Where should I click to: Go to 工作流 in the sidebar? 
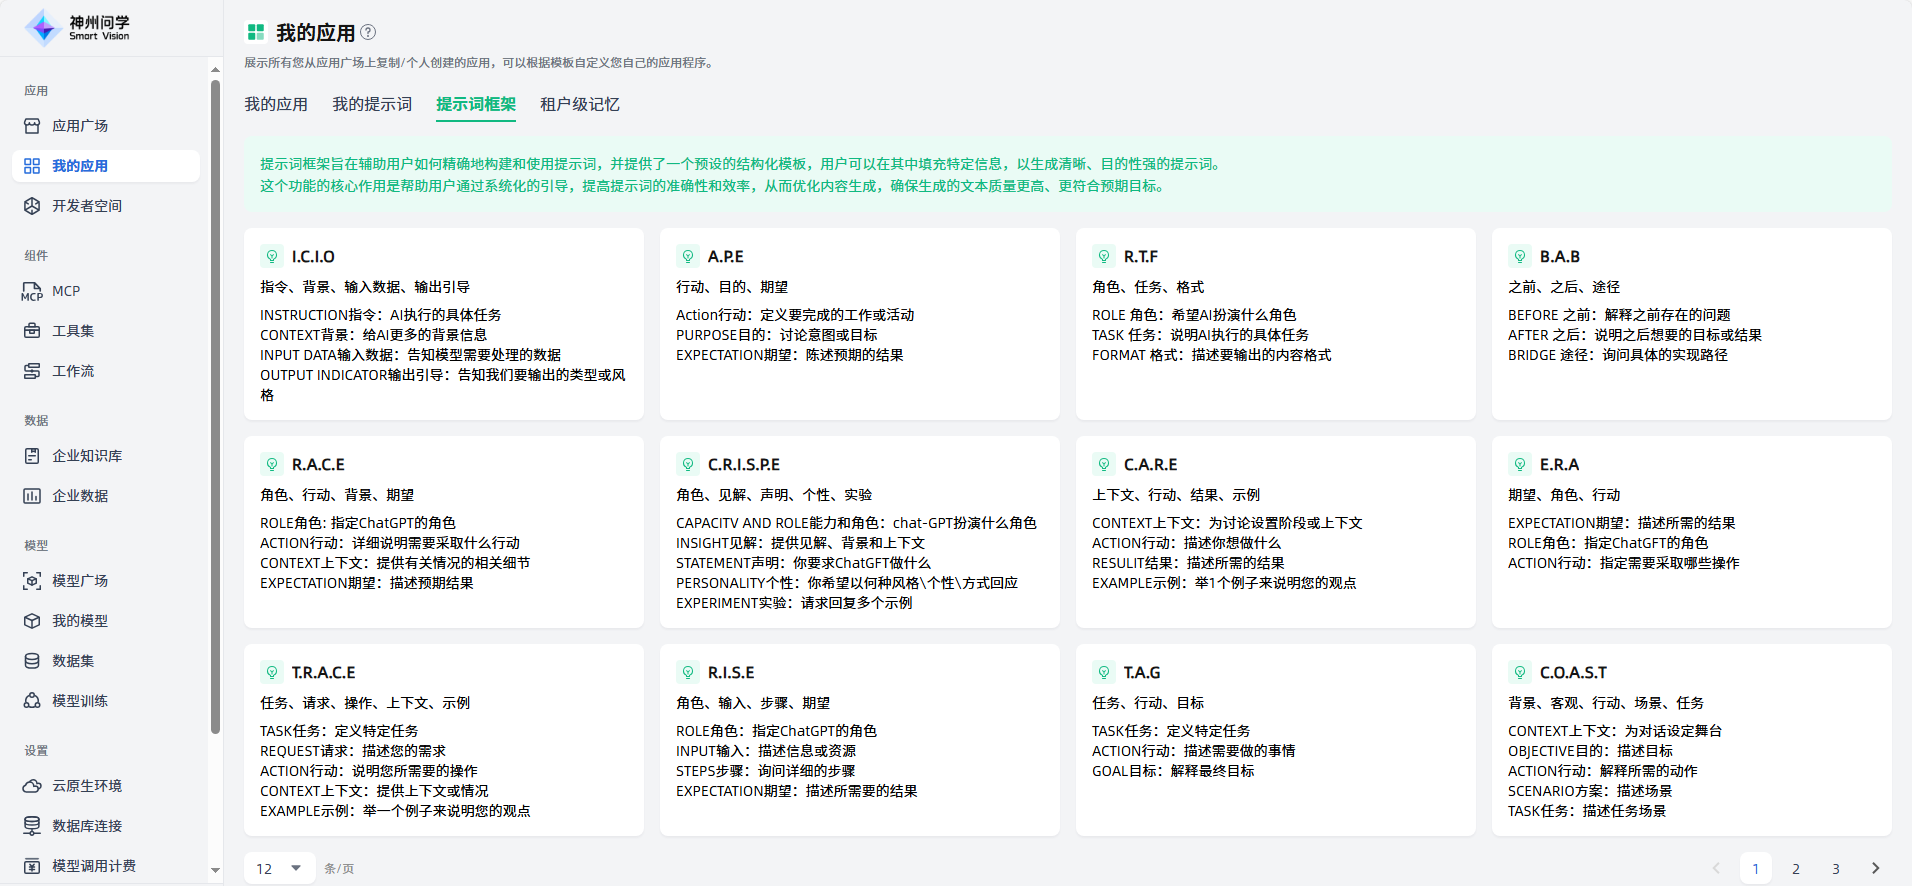tap(73, 371)
